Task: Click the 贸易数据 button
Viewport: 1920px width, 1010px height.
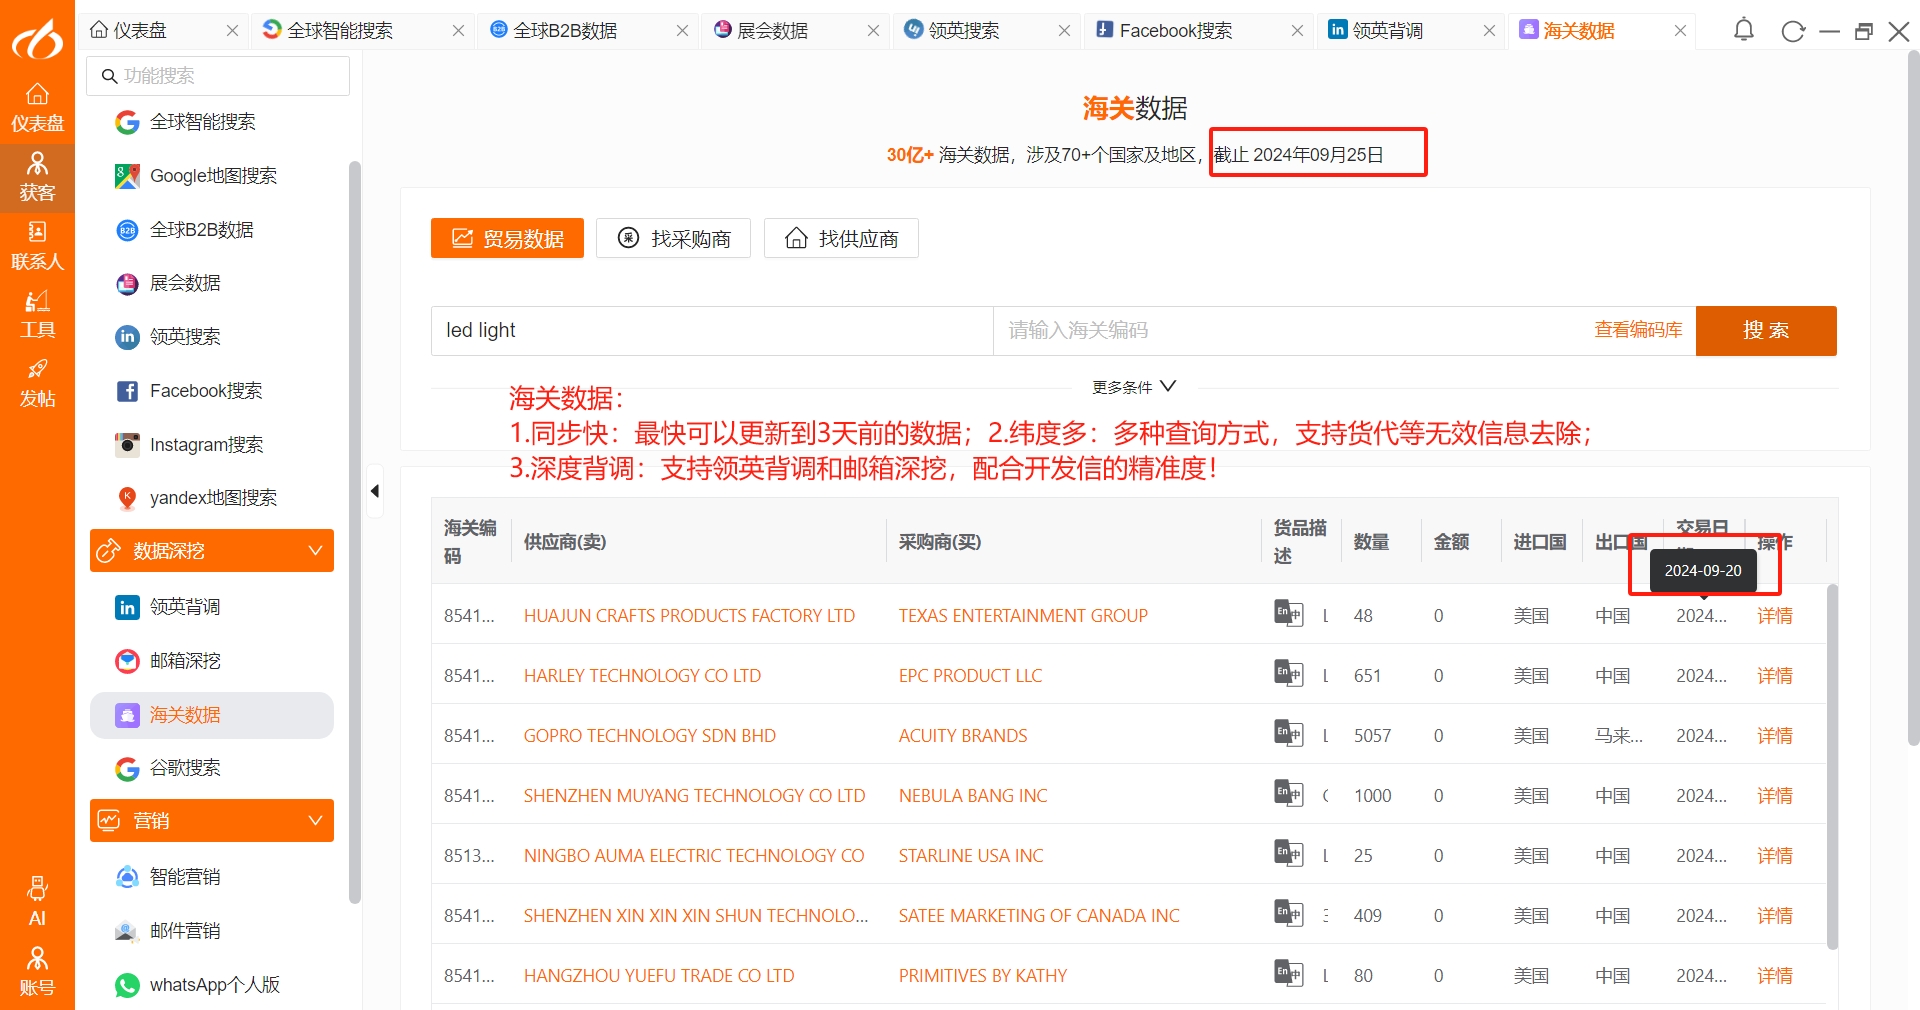Action: (507, 238)
